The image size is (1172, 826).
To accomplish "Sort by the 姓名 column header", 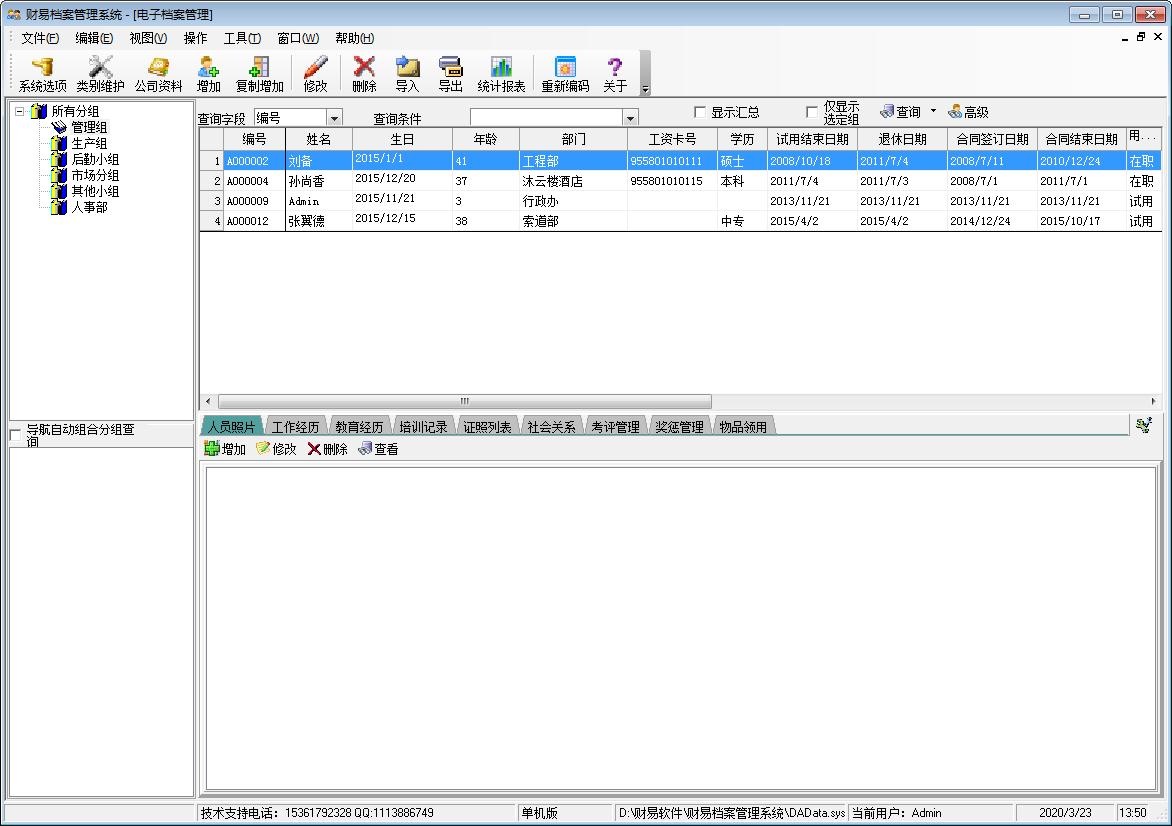I will [x=318, y=139].
